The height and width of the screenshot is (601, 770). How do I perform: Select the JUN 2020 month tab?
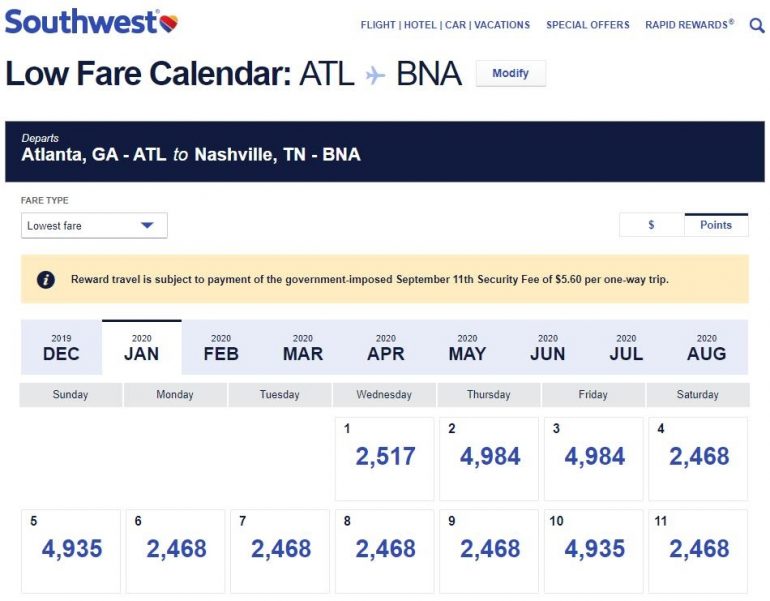pyautogui.click(x=547, y=348)
